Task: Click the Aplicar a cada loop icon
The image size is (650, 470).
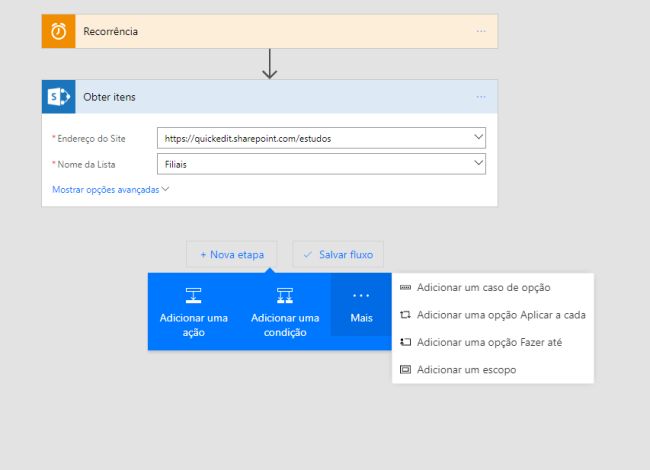Action: coord(405,315)
